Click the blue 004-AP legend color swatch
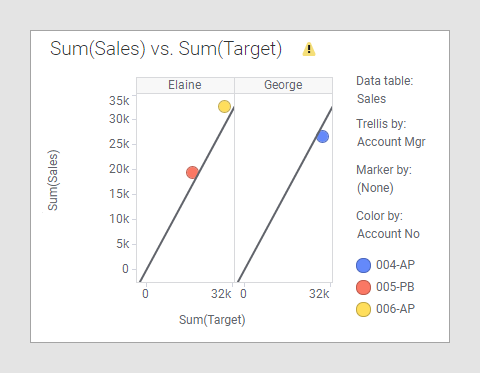480x373 pixels. (x=363, y=265)
